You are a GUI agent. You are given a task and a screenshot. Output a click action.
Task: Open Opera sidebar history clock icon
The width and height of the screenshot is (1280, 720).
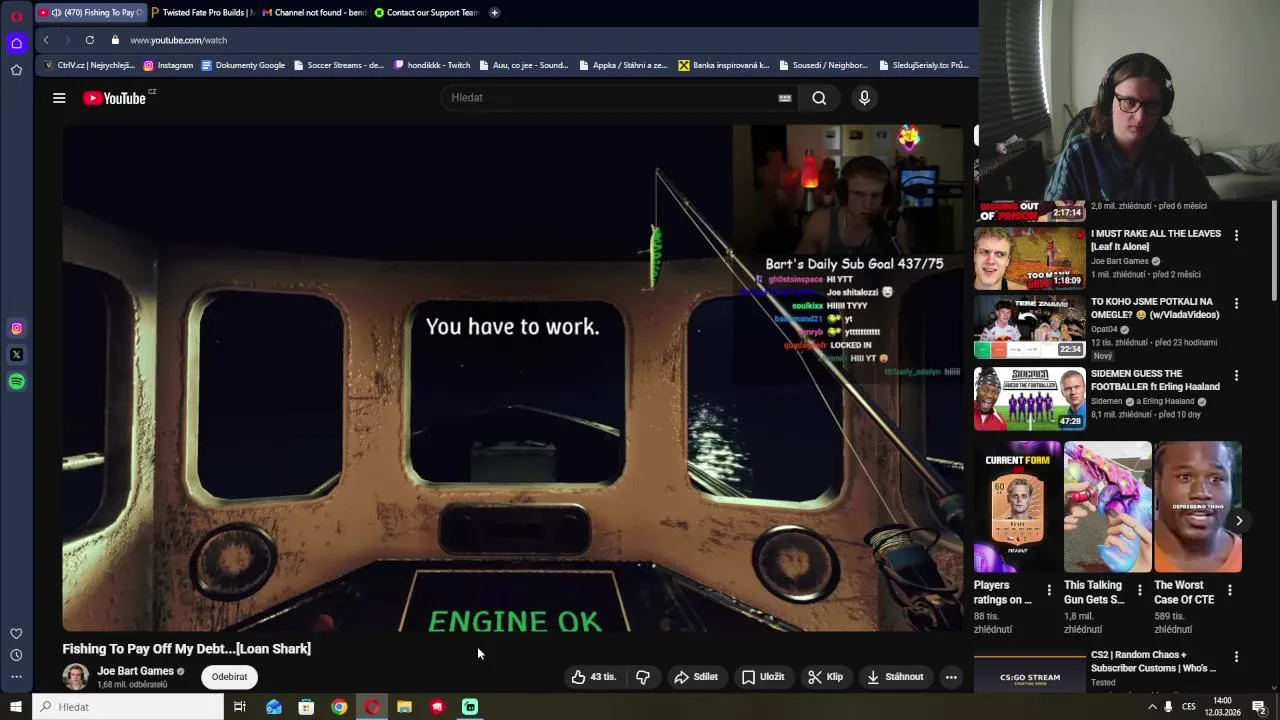tap(16, 655)
